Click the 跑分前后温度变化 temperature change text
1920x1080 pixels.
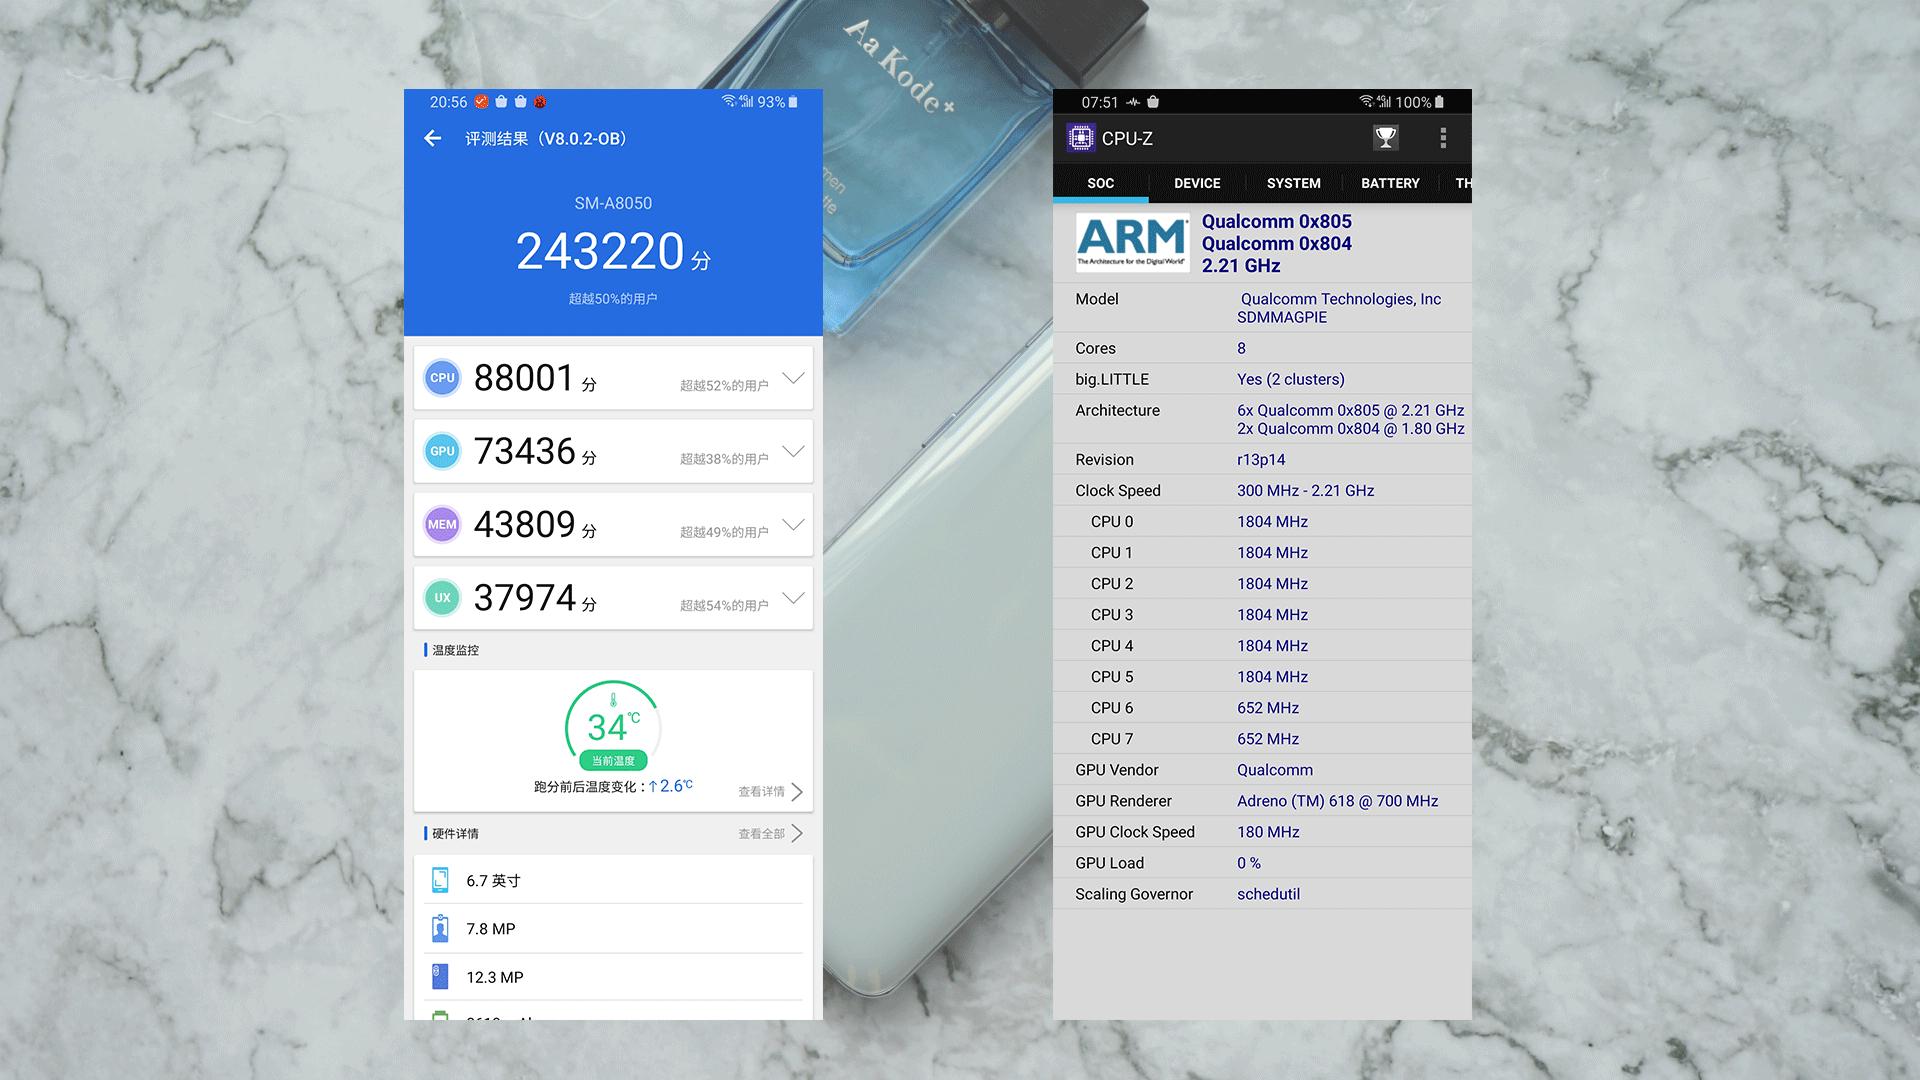[x=613, y=787]
